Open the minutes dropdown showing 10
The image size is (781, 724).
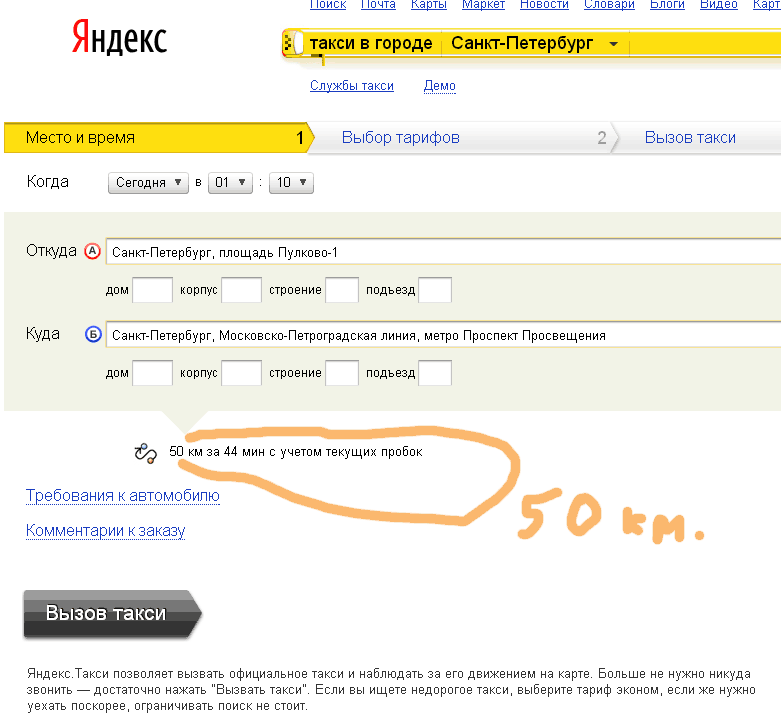tap(291, 183)
